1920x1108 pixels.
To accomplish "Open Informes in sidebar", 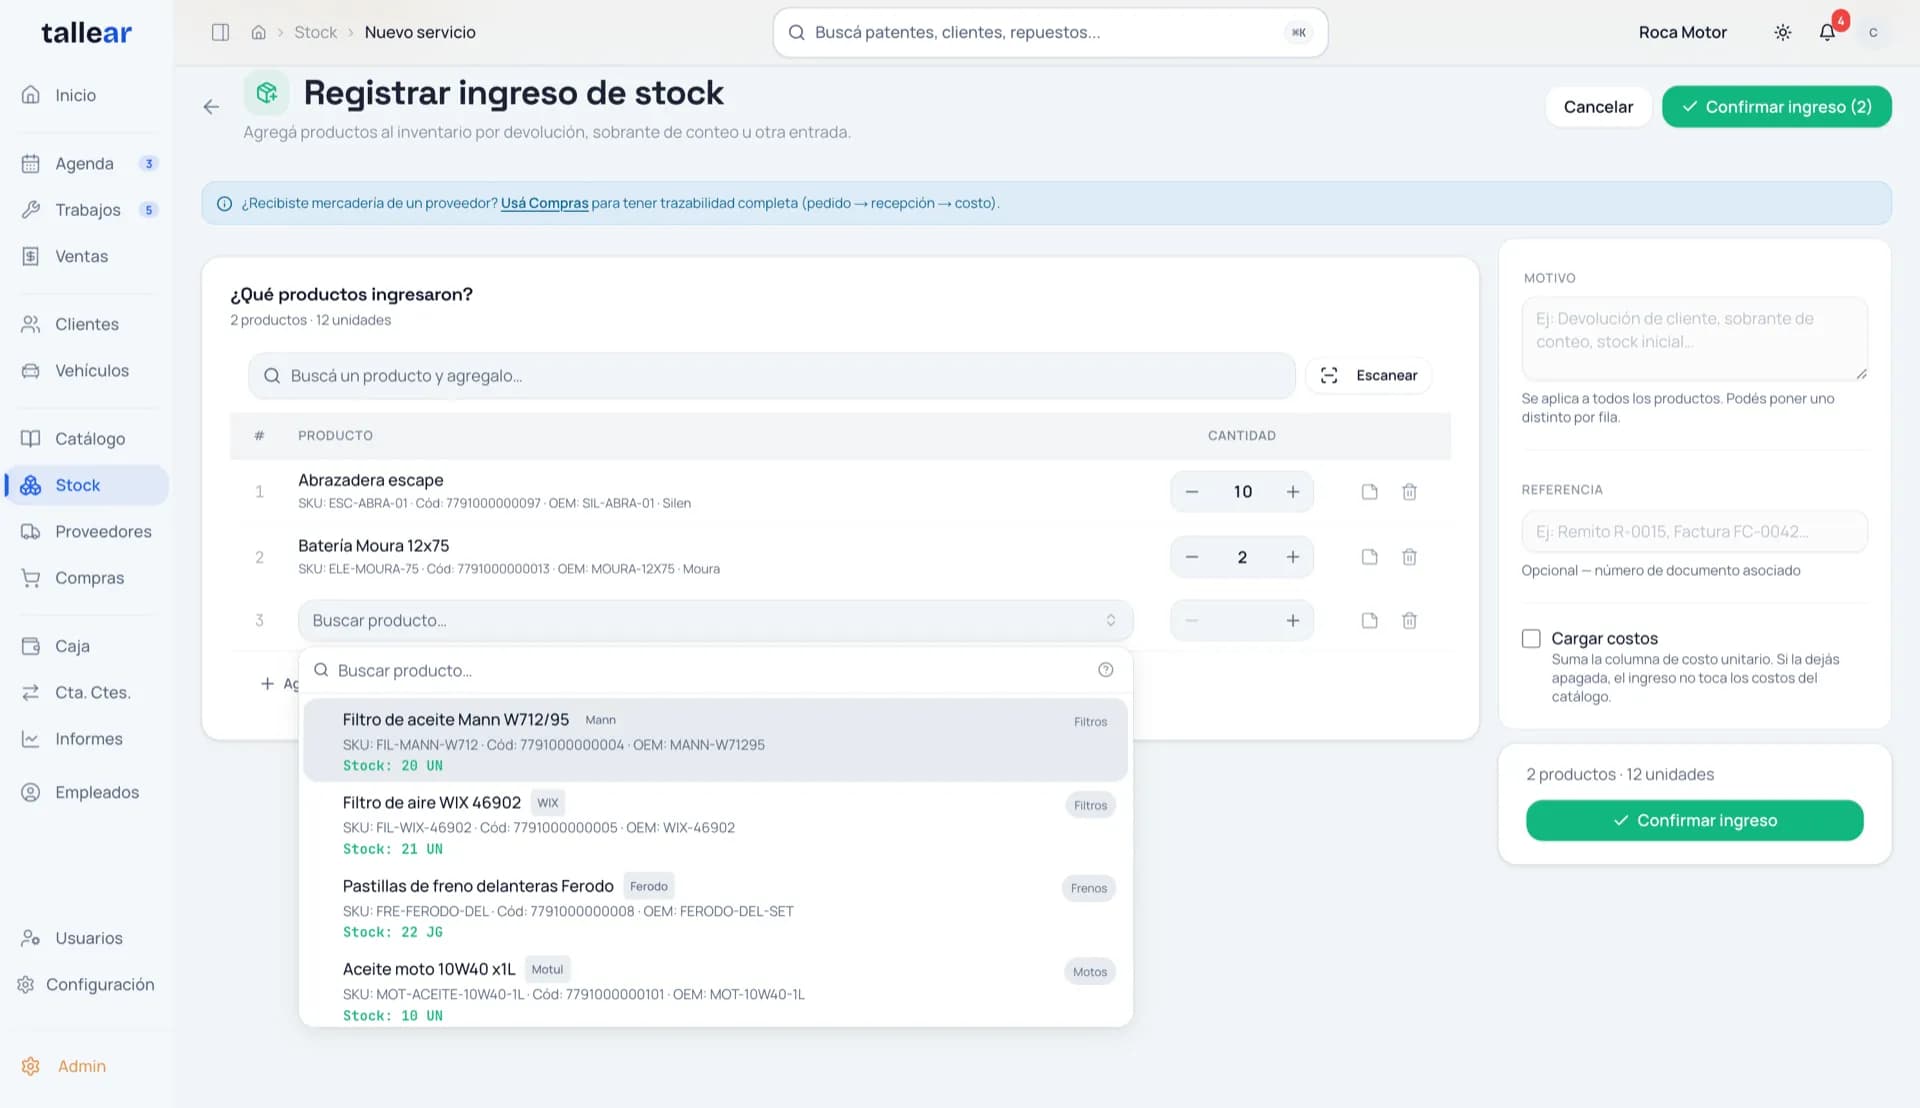I will pyautogui.click(x=86, y=739).
